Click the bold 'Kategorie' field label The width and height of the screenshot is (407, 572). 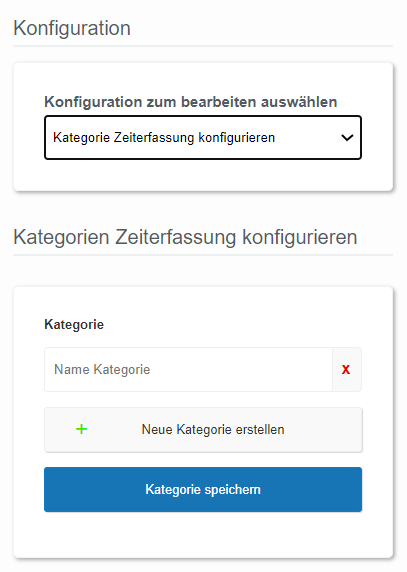[x=74, y=324]
